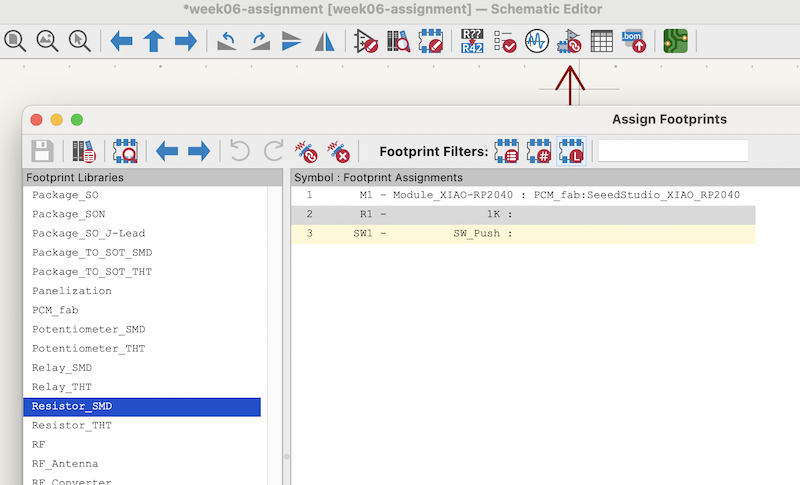Viewport: 800px width, 485px height.
Task: Open the Symbol Editor
Action: (366, 41)
